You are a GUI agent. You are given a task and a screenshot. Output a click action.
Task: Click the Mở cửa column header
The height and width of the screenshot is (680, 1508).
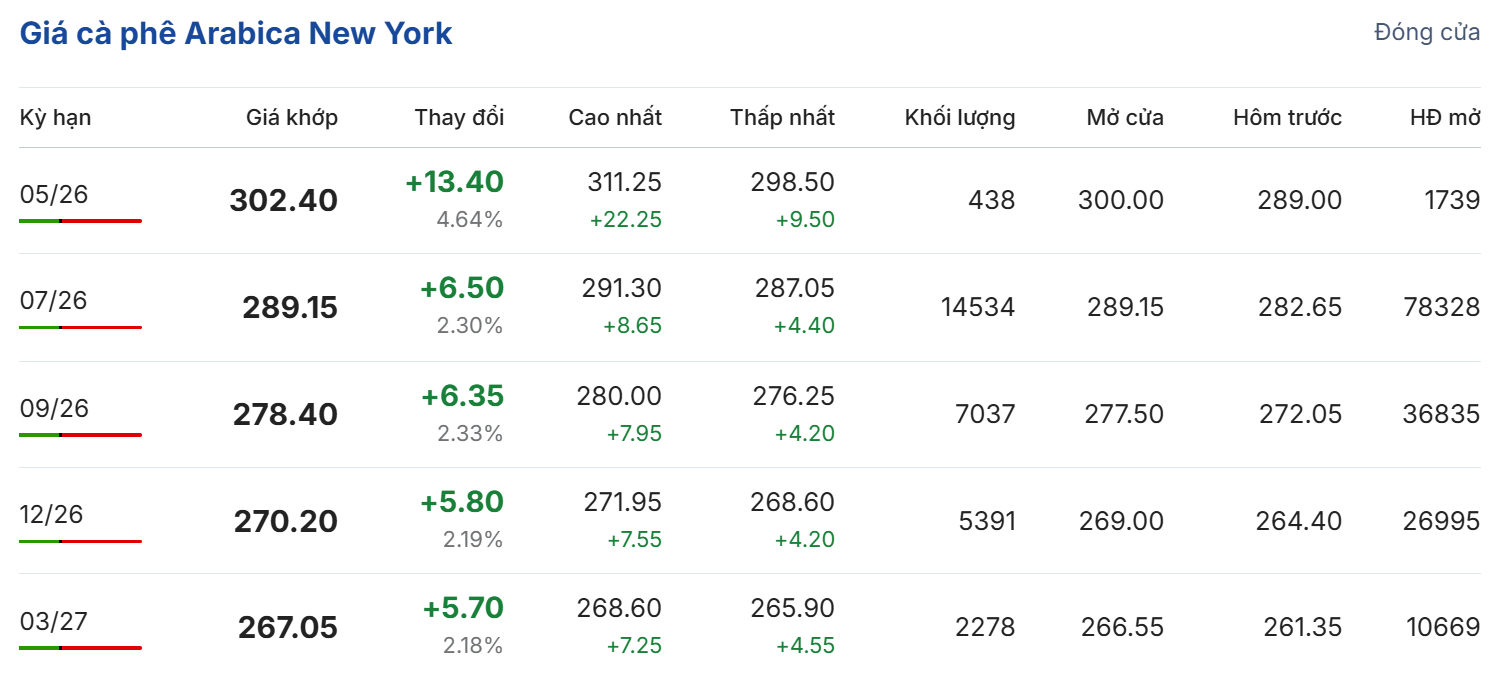[x=1125, y=117]
